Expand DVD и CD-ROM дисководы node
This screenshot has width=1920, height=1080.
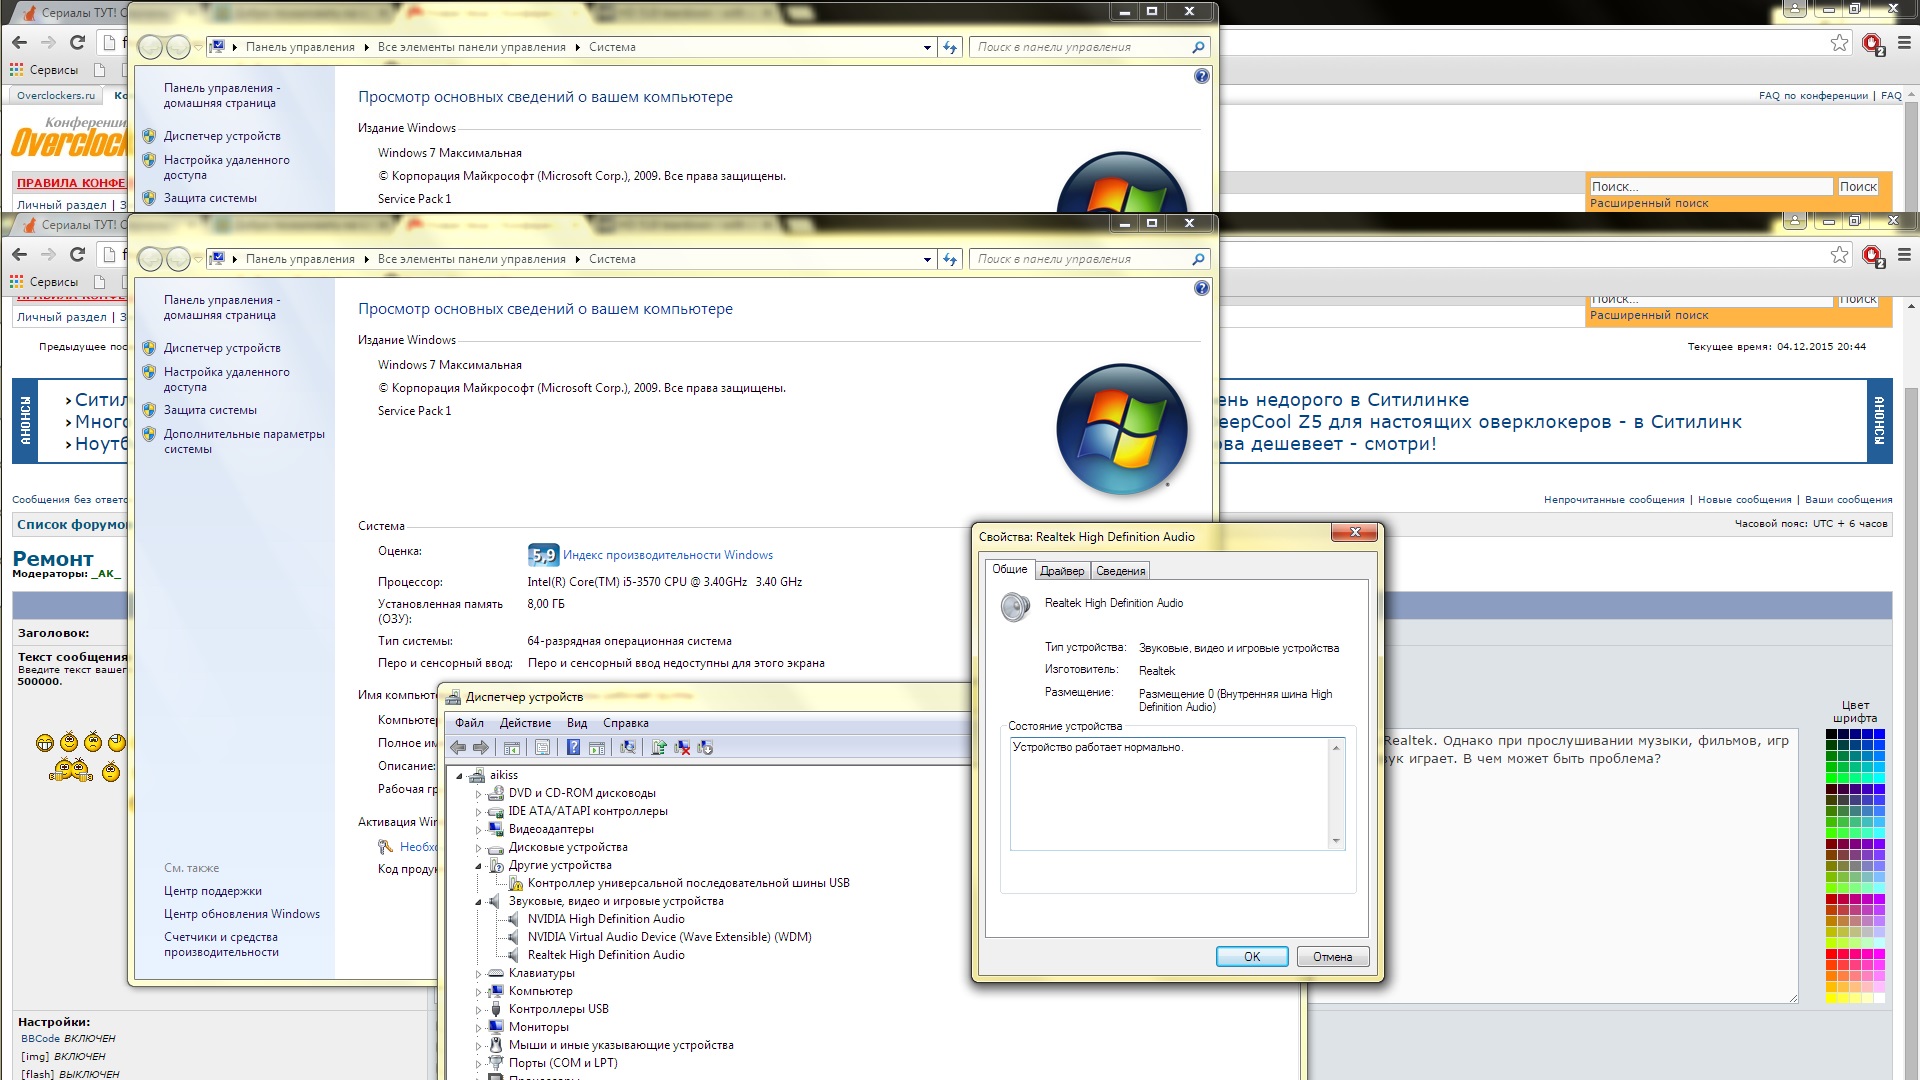pyautogui.click(x=478, y=794)
